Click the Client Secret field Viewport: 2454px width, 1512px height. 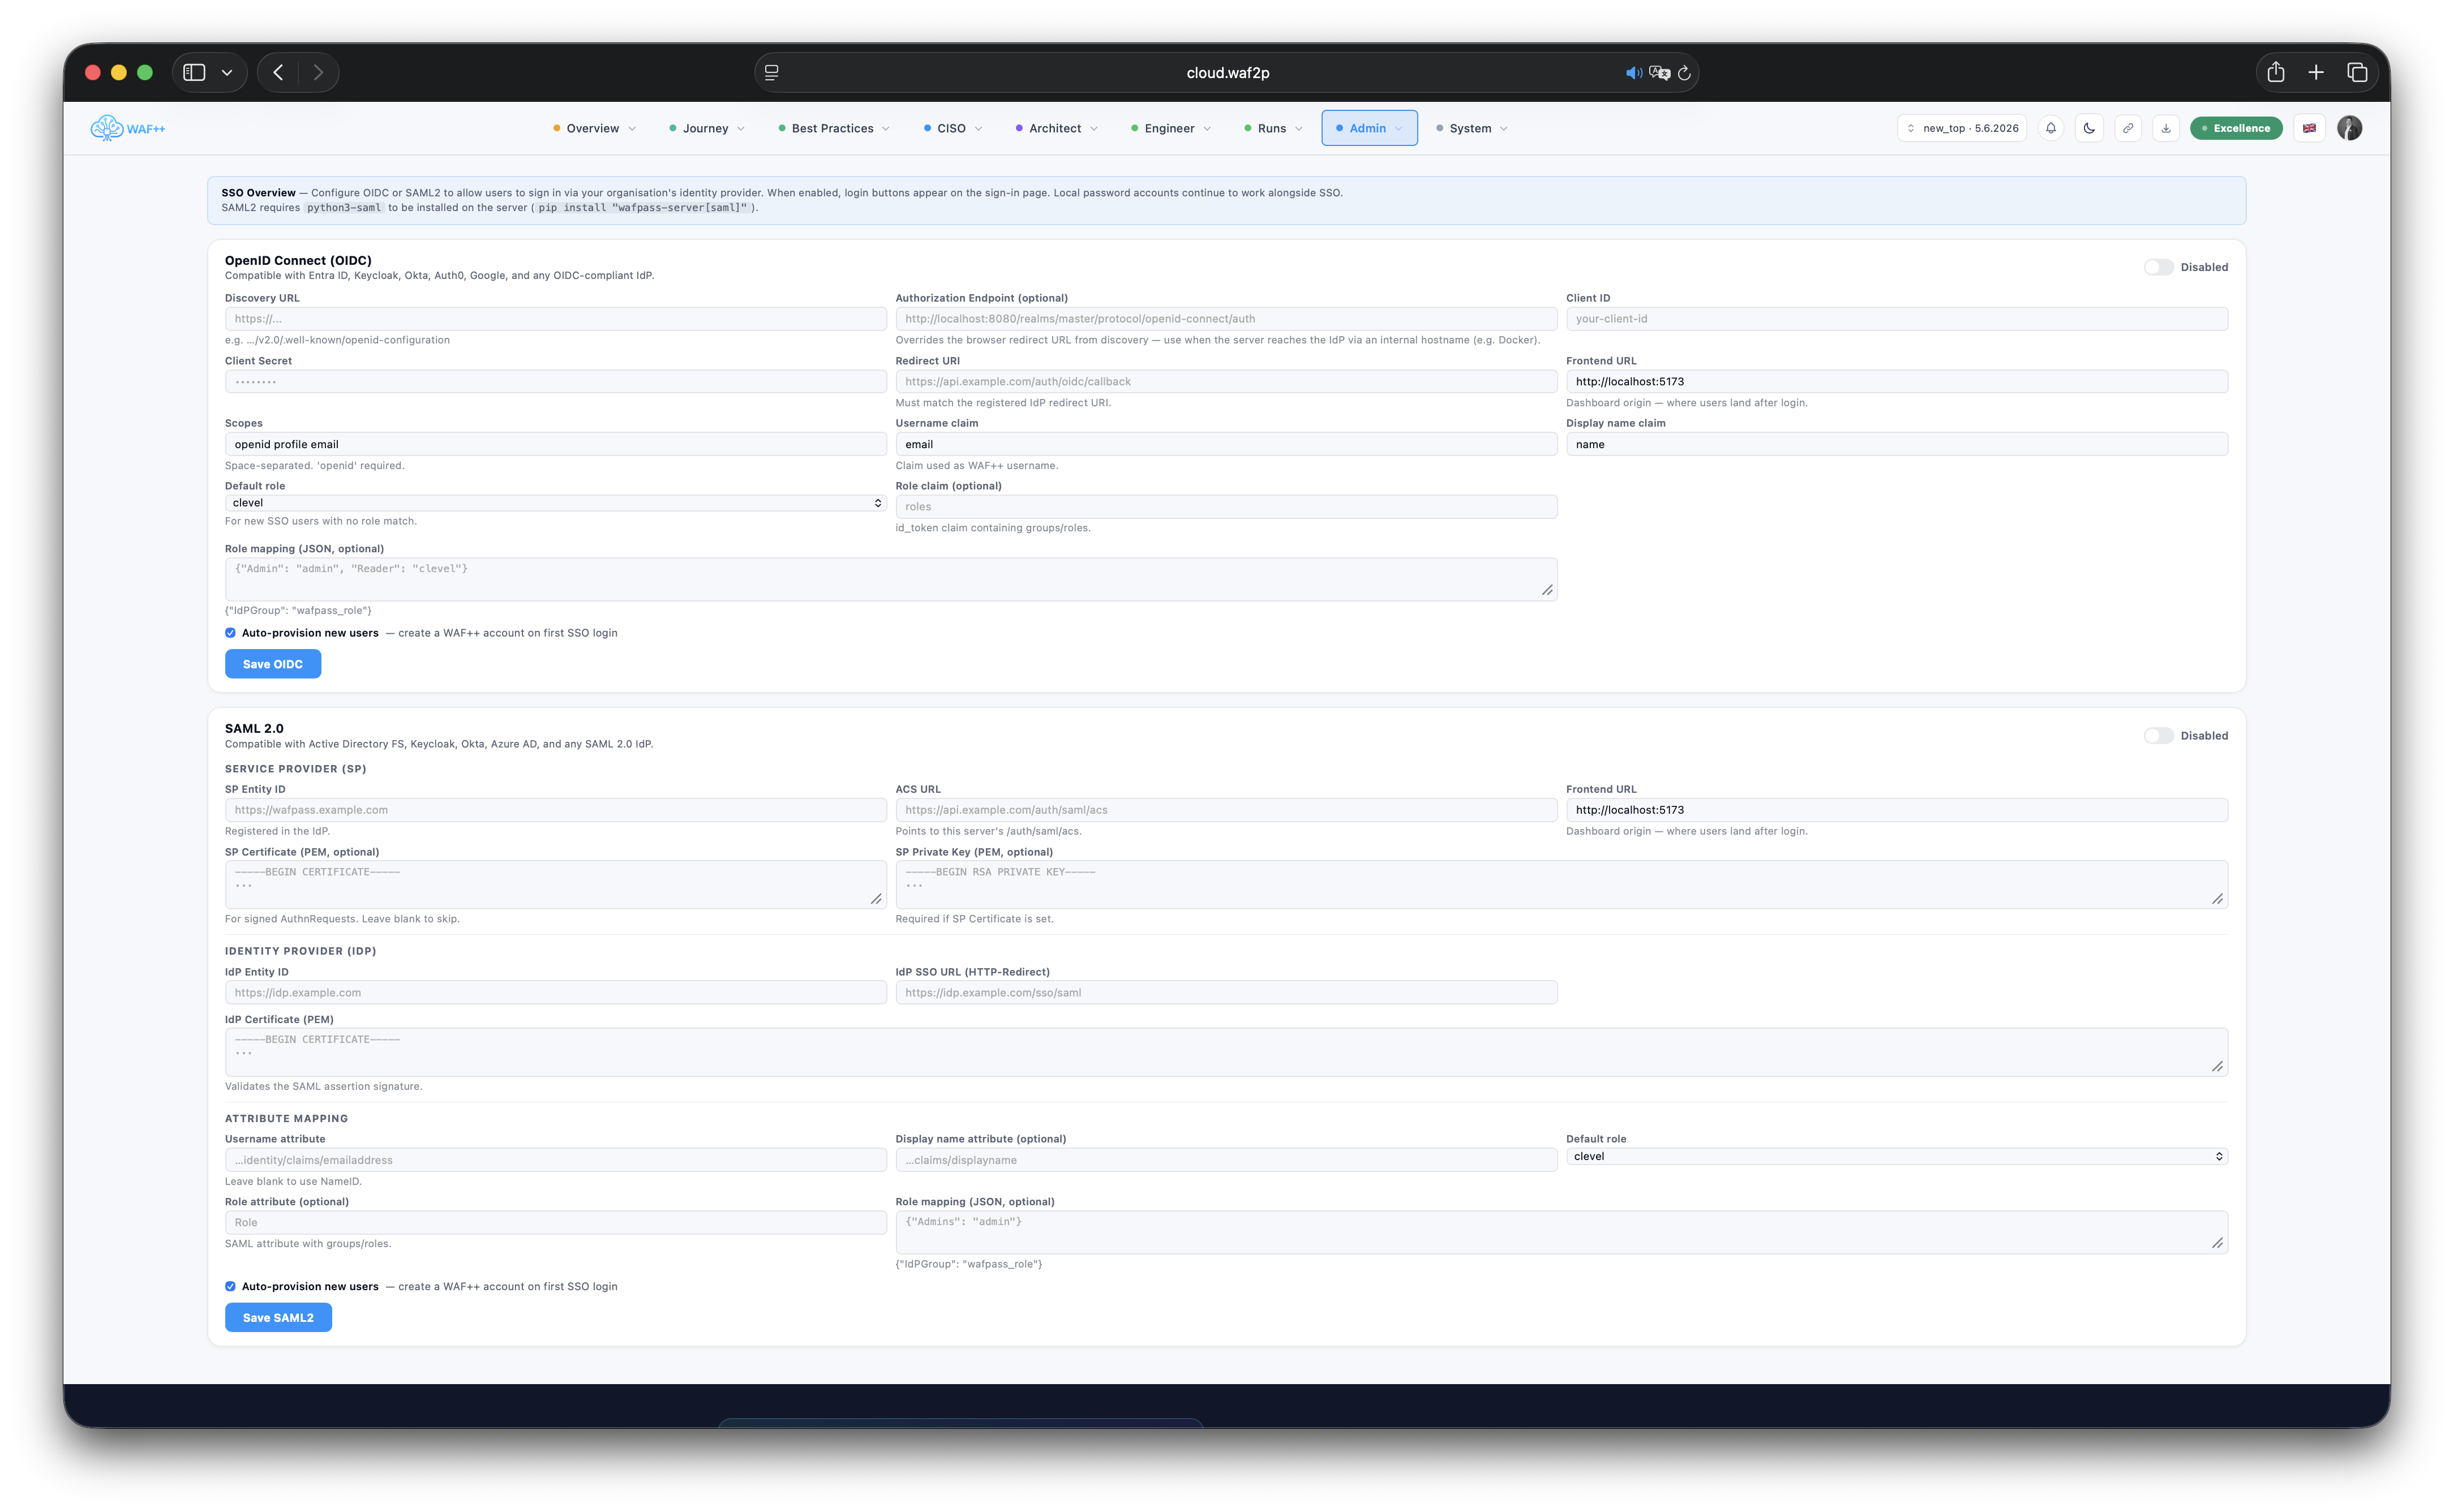click(x=555, y=382)
